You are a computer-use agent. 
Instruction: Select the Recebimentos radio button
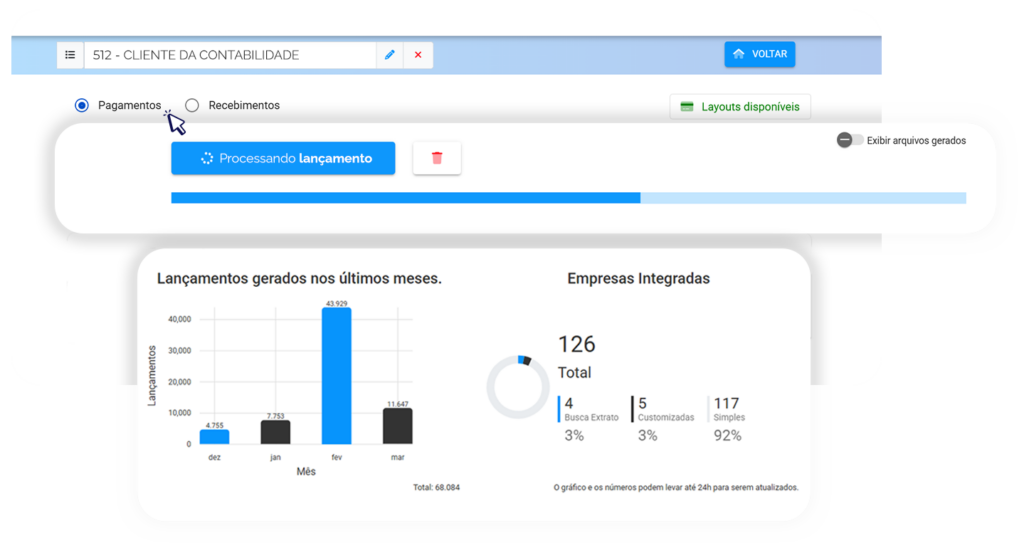pyautogui.click(x=192, y=105)
